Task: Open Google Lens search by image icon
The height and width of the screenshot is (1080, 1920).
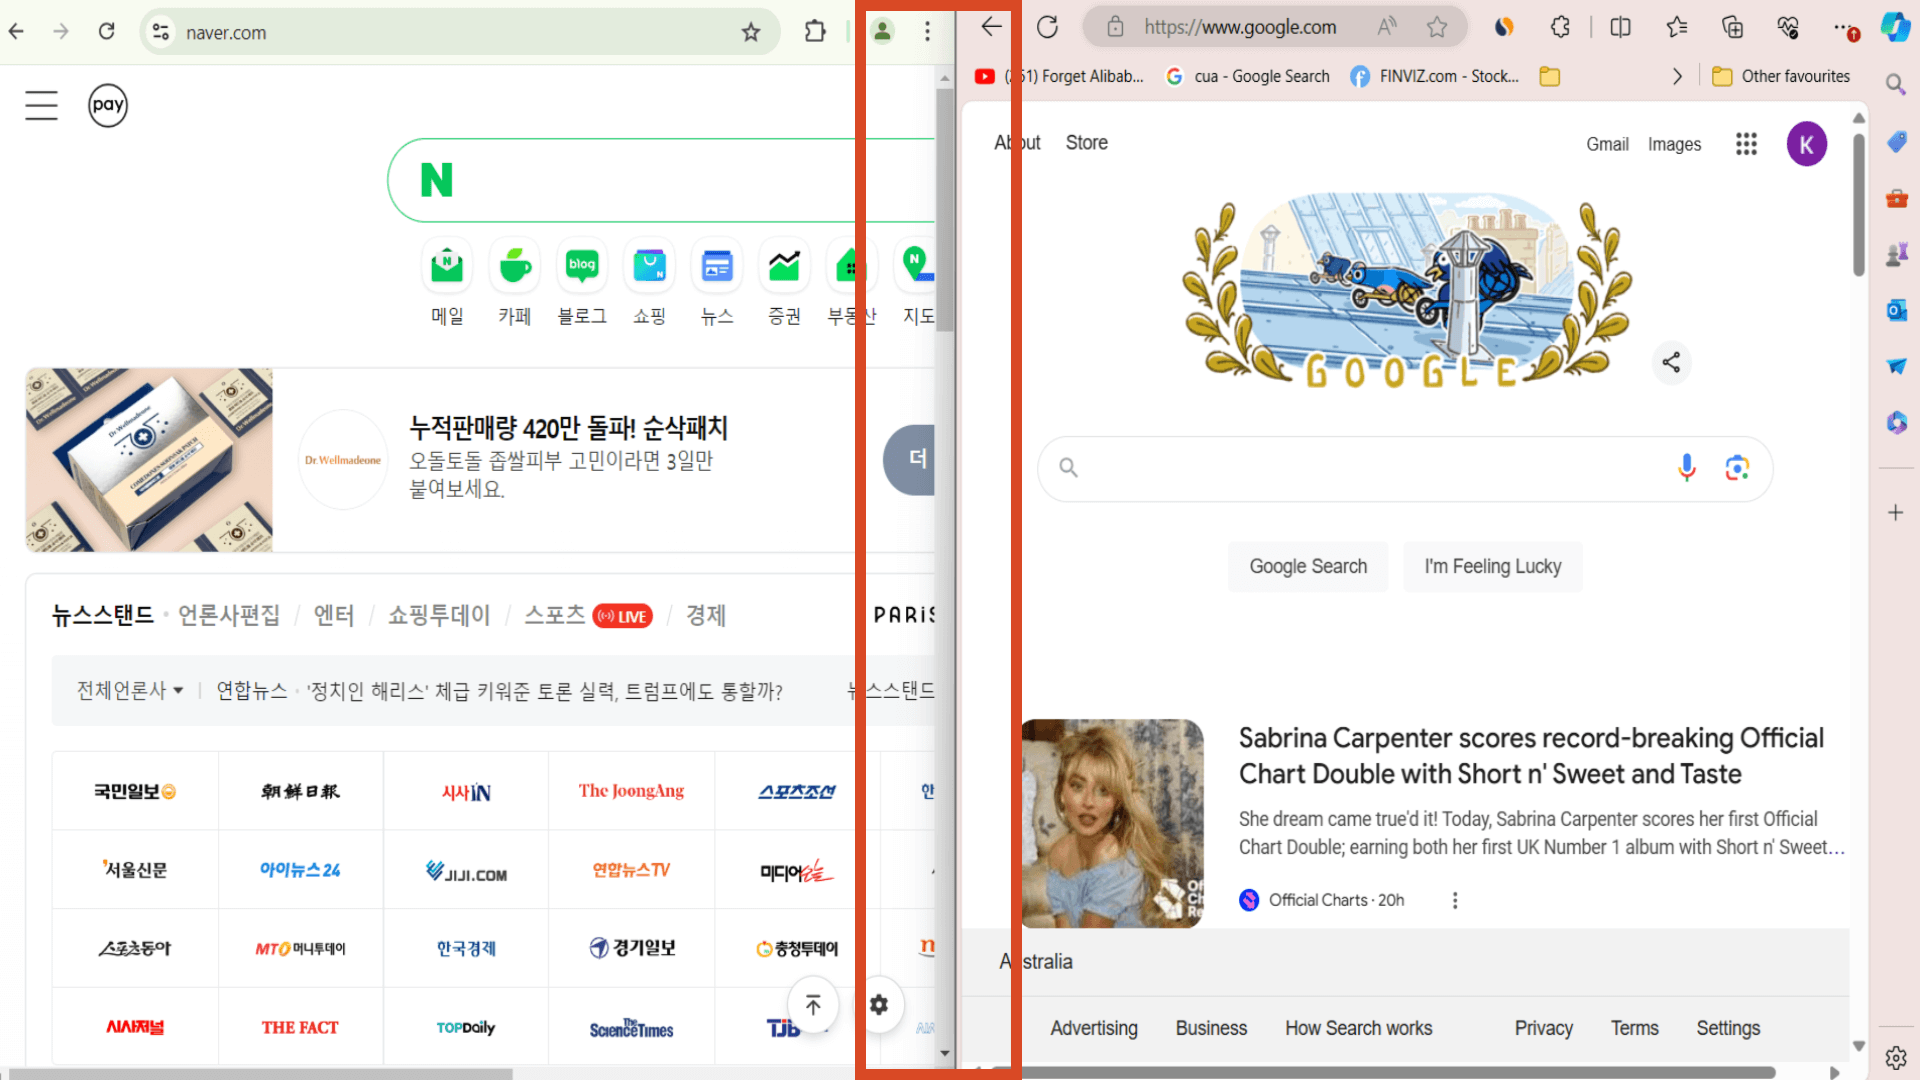Action: (x=1737, y=467)
